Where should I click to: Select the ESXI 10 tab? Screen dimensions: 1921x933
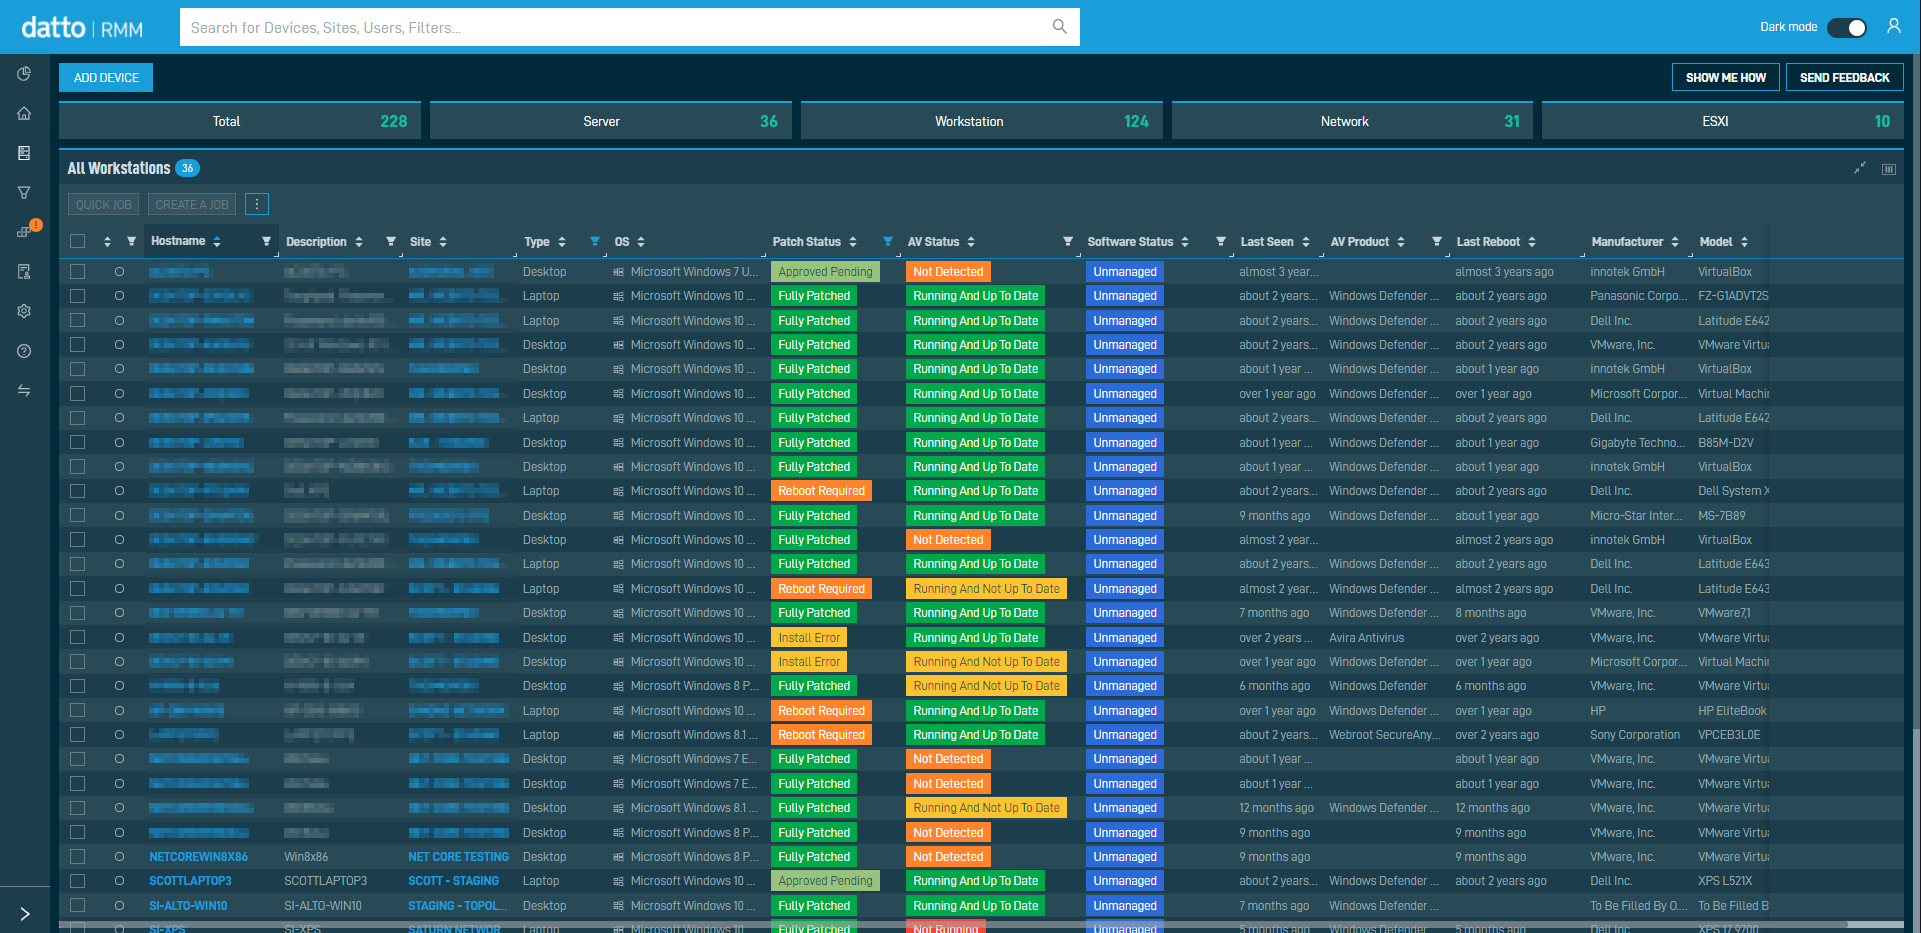(x=1723, y=121)
